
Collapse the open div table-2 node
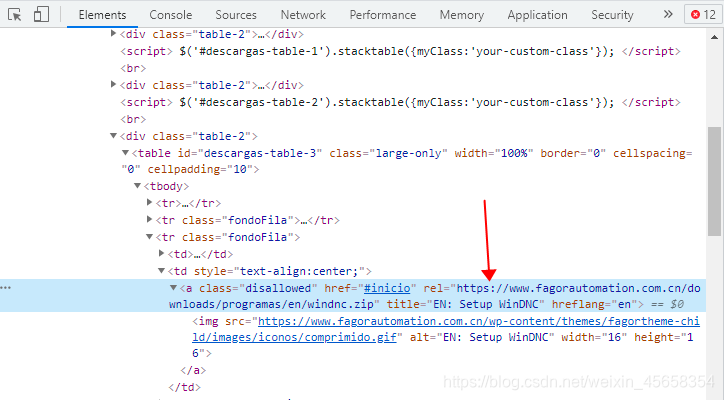[x=113, y=136]
